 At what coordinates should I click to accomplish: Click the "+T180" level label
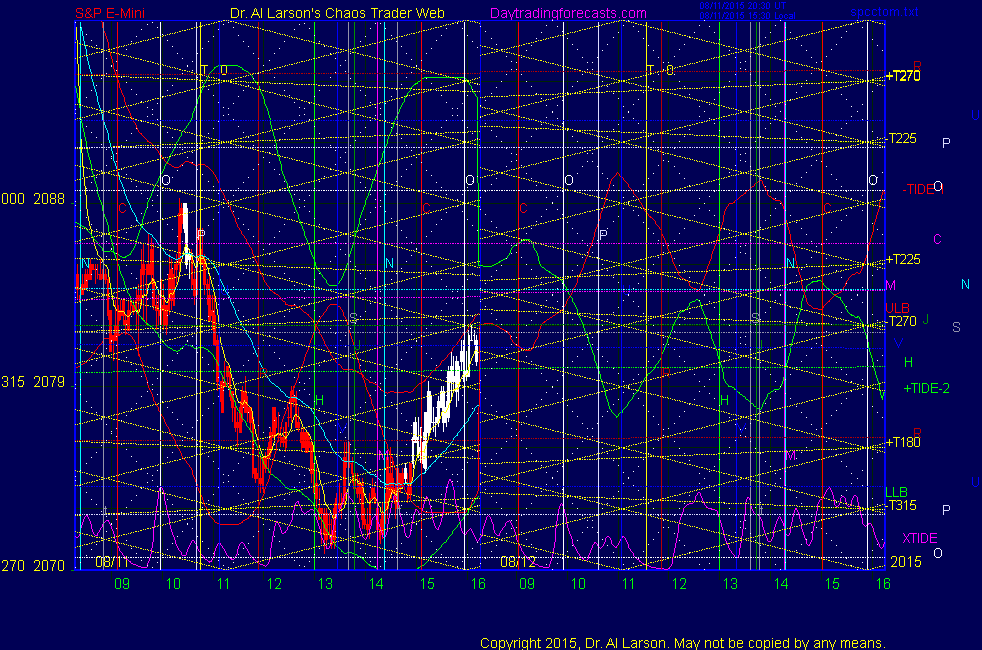click(x=903, y=442)
